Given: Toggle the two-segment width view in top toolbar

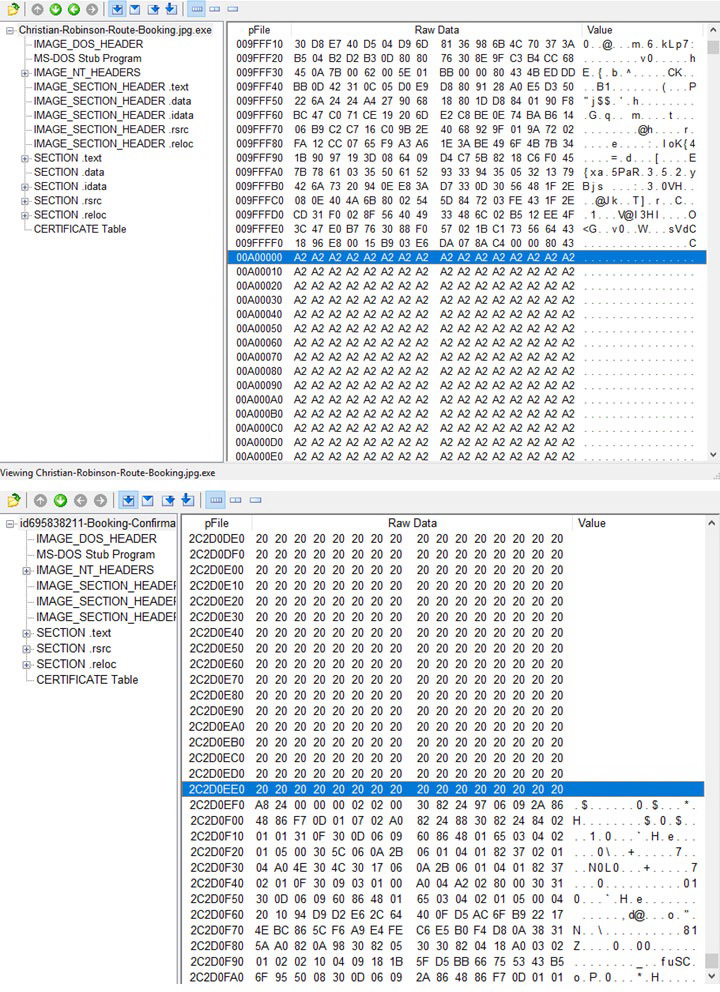Looking at the screenshot, I should (215, 9).
